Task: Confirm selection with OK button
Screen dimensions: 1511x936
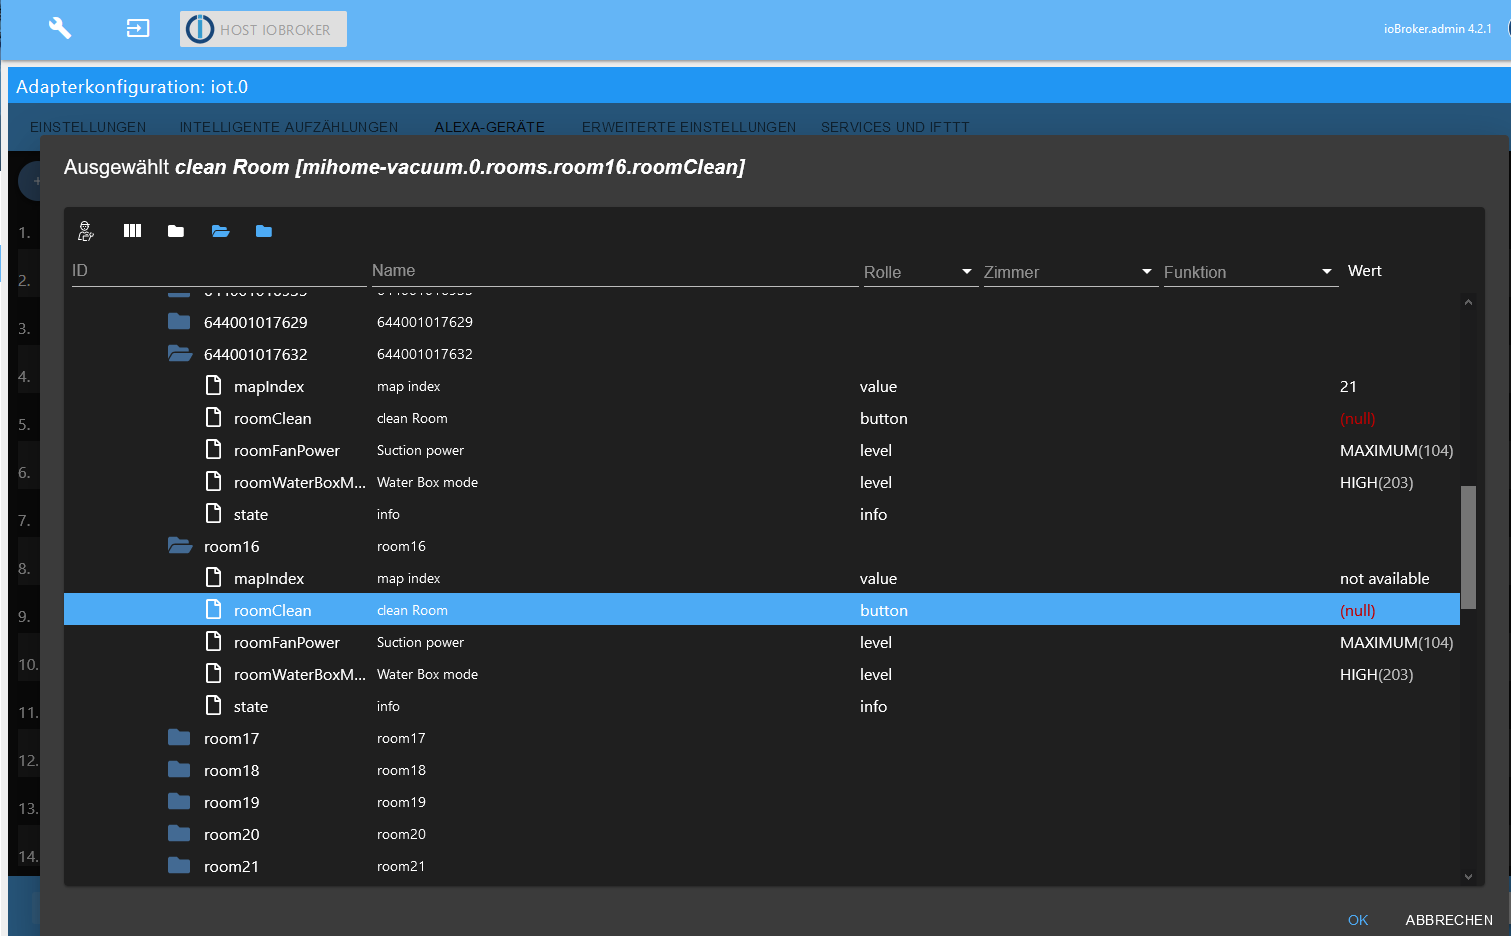Action: point(1358,920)
